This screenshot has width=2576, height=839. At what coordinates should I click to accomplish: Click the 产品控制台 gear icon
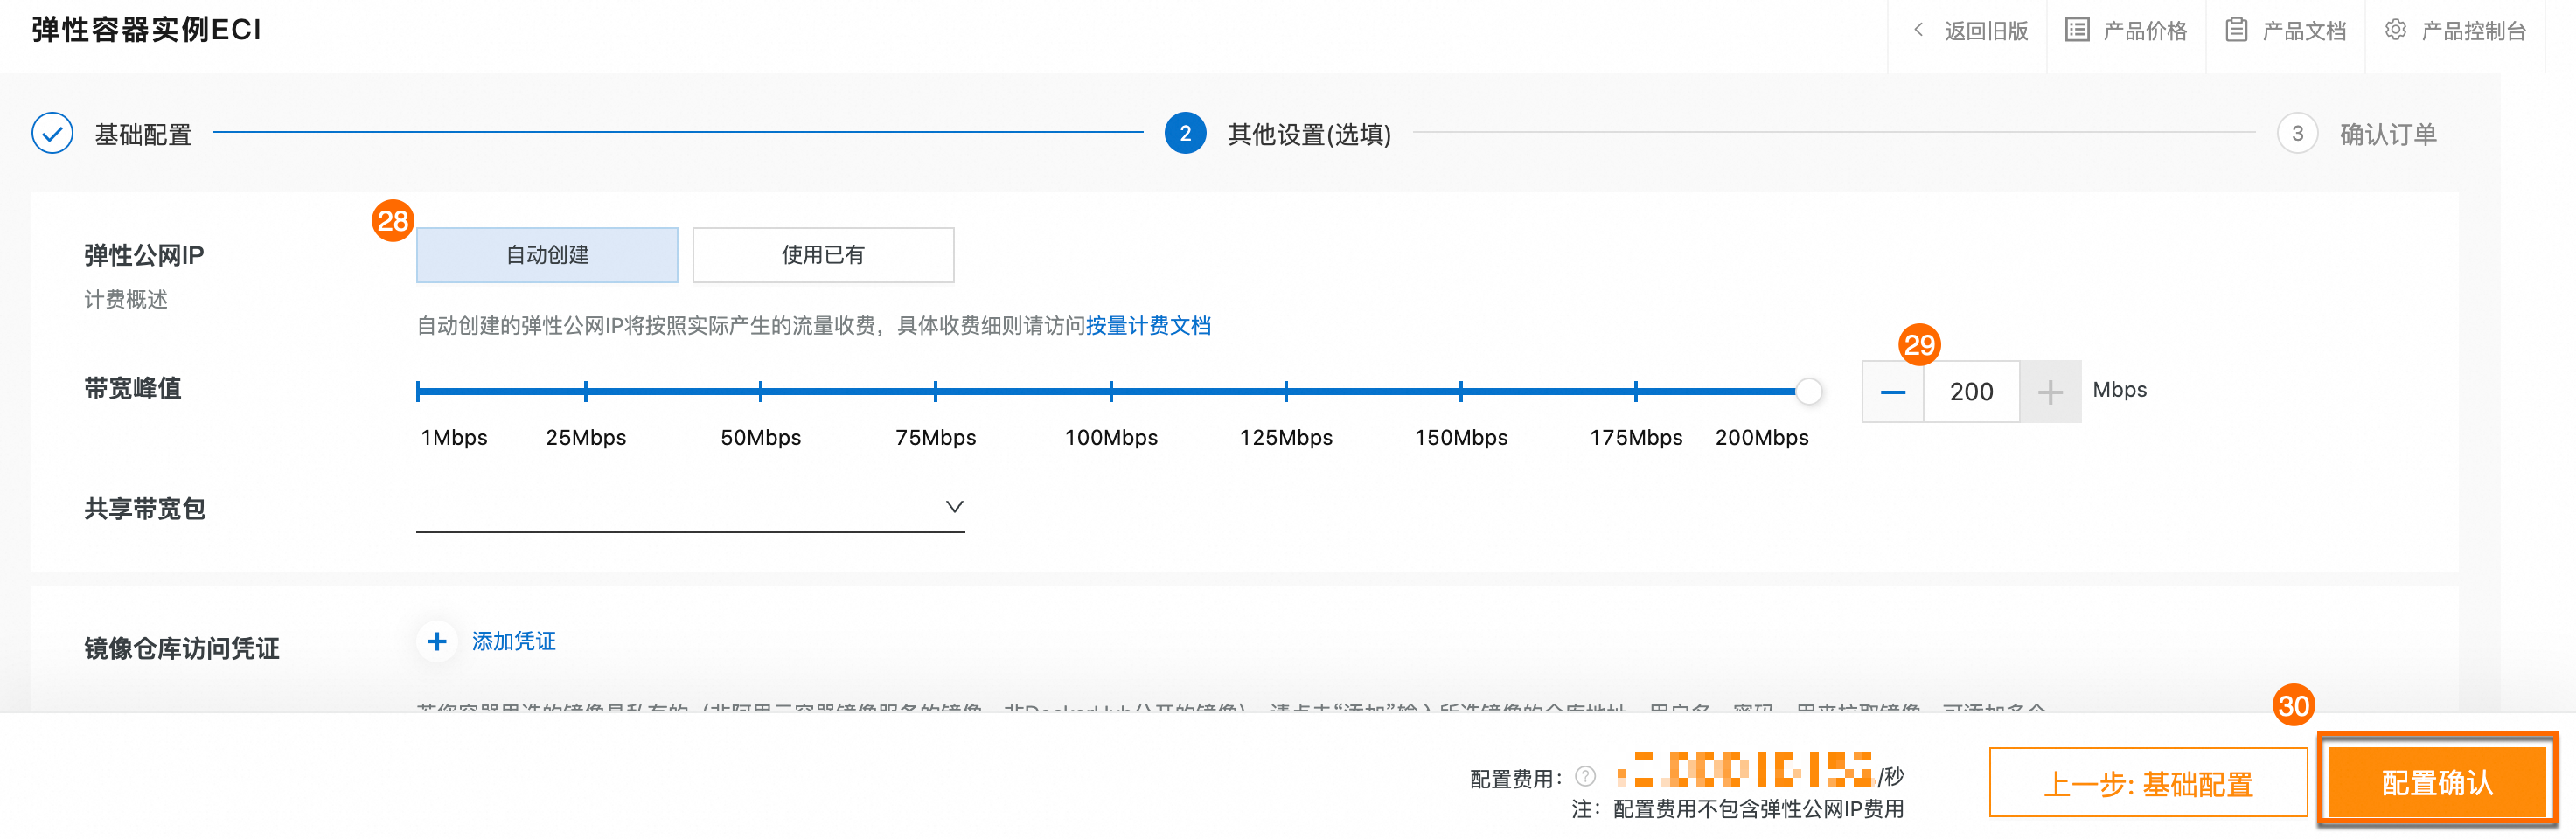[2395, 30]
